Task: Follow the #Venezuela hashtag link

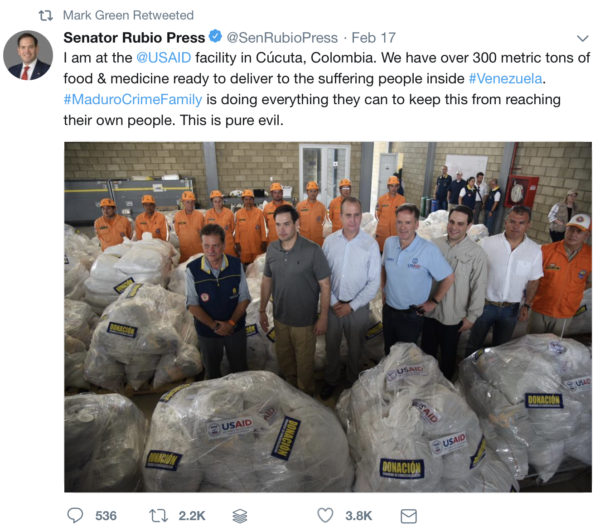Action: pyautogui.click(x=505, y=78)
